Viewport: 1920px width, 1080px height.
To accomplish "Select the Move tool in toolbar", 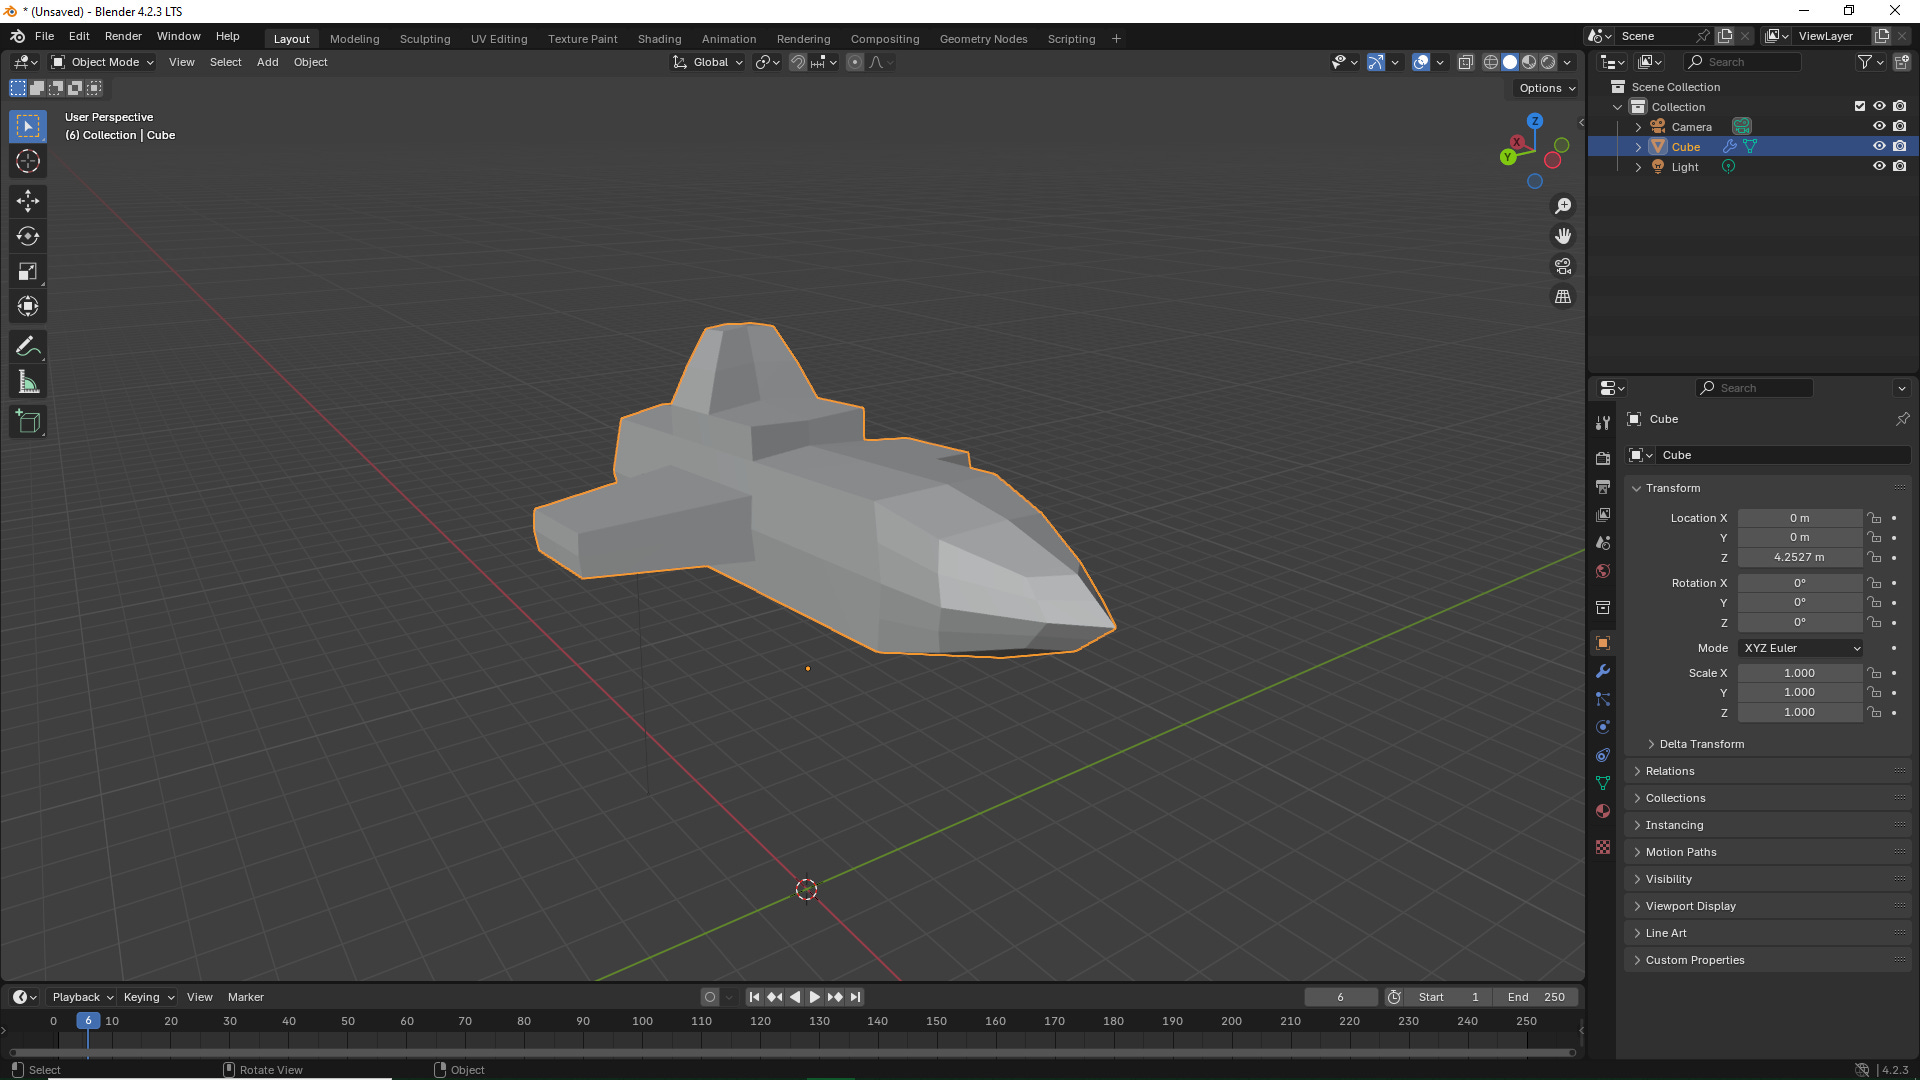I will tap(28, 201).
